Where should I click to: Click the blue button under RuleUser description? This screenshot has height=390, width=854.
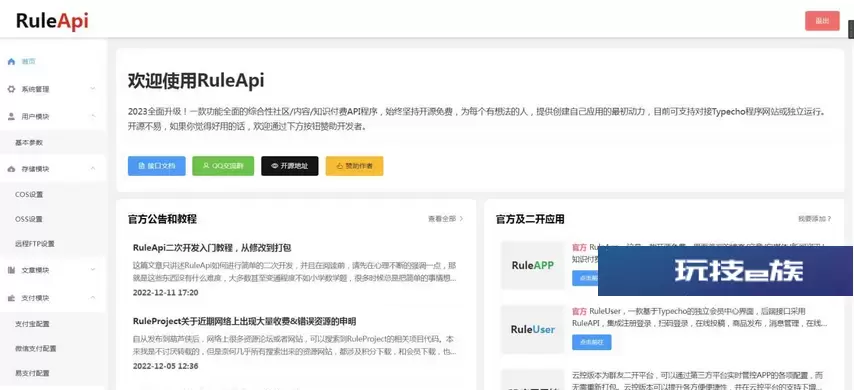[591, 342]
